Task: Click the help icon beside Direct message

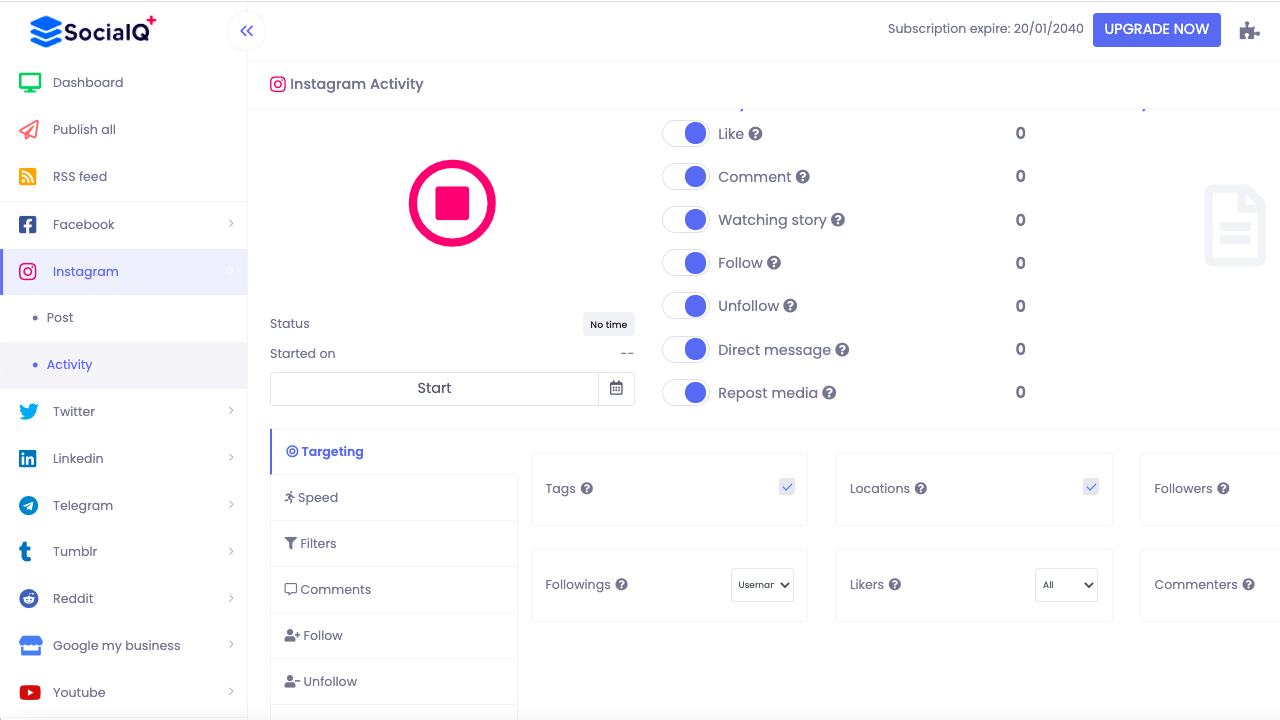Action: click(842, 350)
